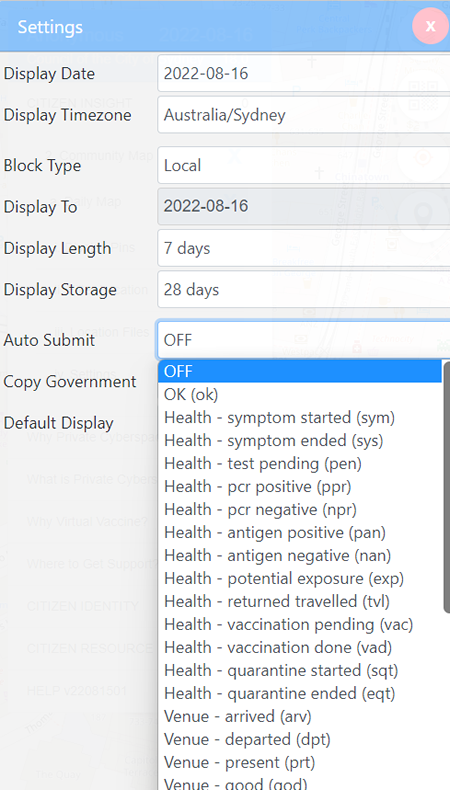Open the Display Length dropdown

tap(303, 248)
